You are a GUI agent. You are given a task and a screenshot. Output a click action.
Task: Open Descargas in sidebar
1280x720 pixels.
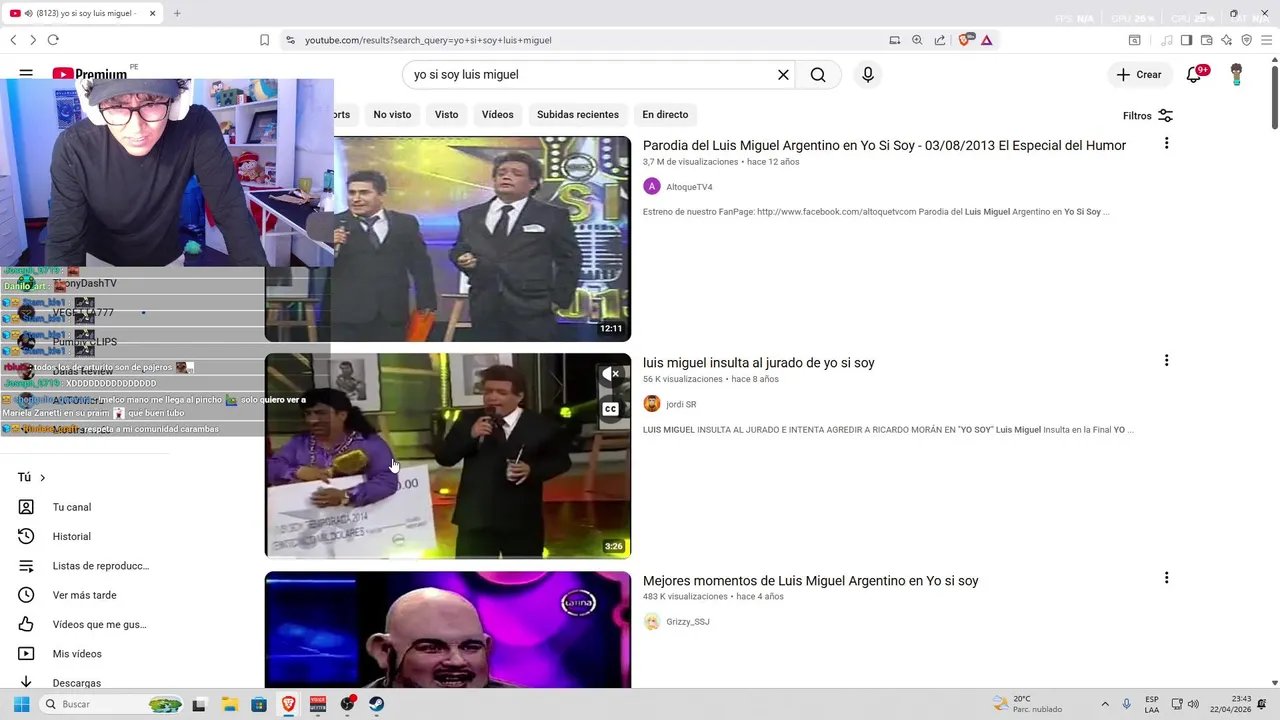pos(77,683)
